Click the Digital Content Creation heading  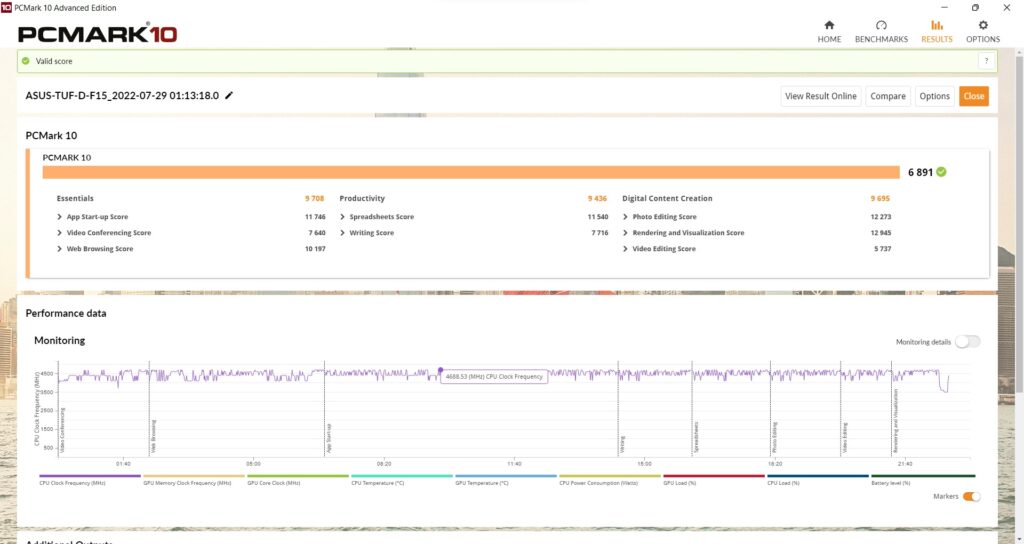[667, 199]
